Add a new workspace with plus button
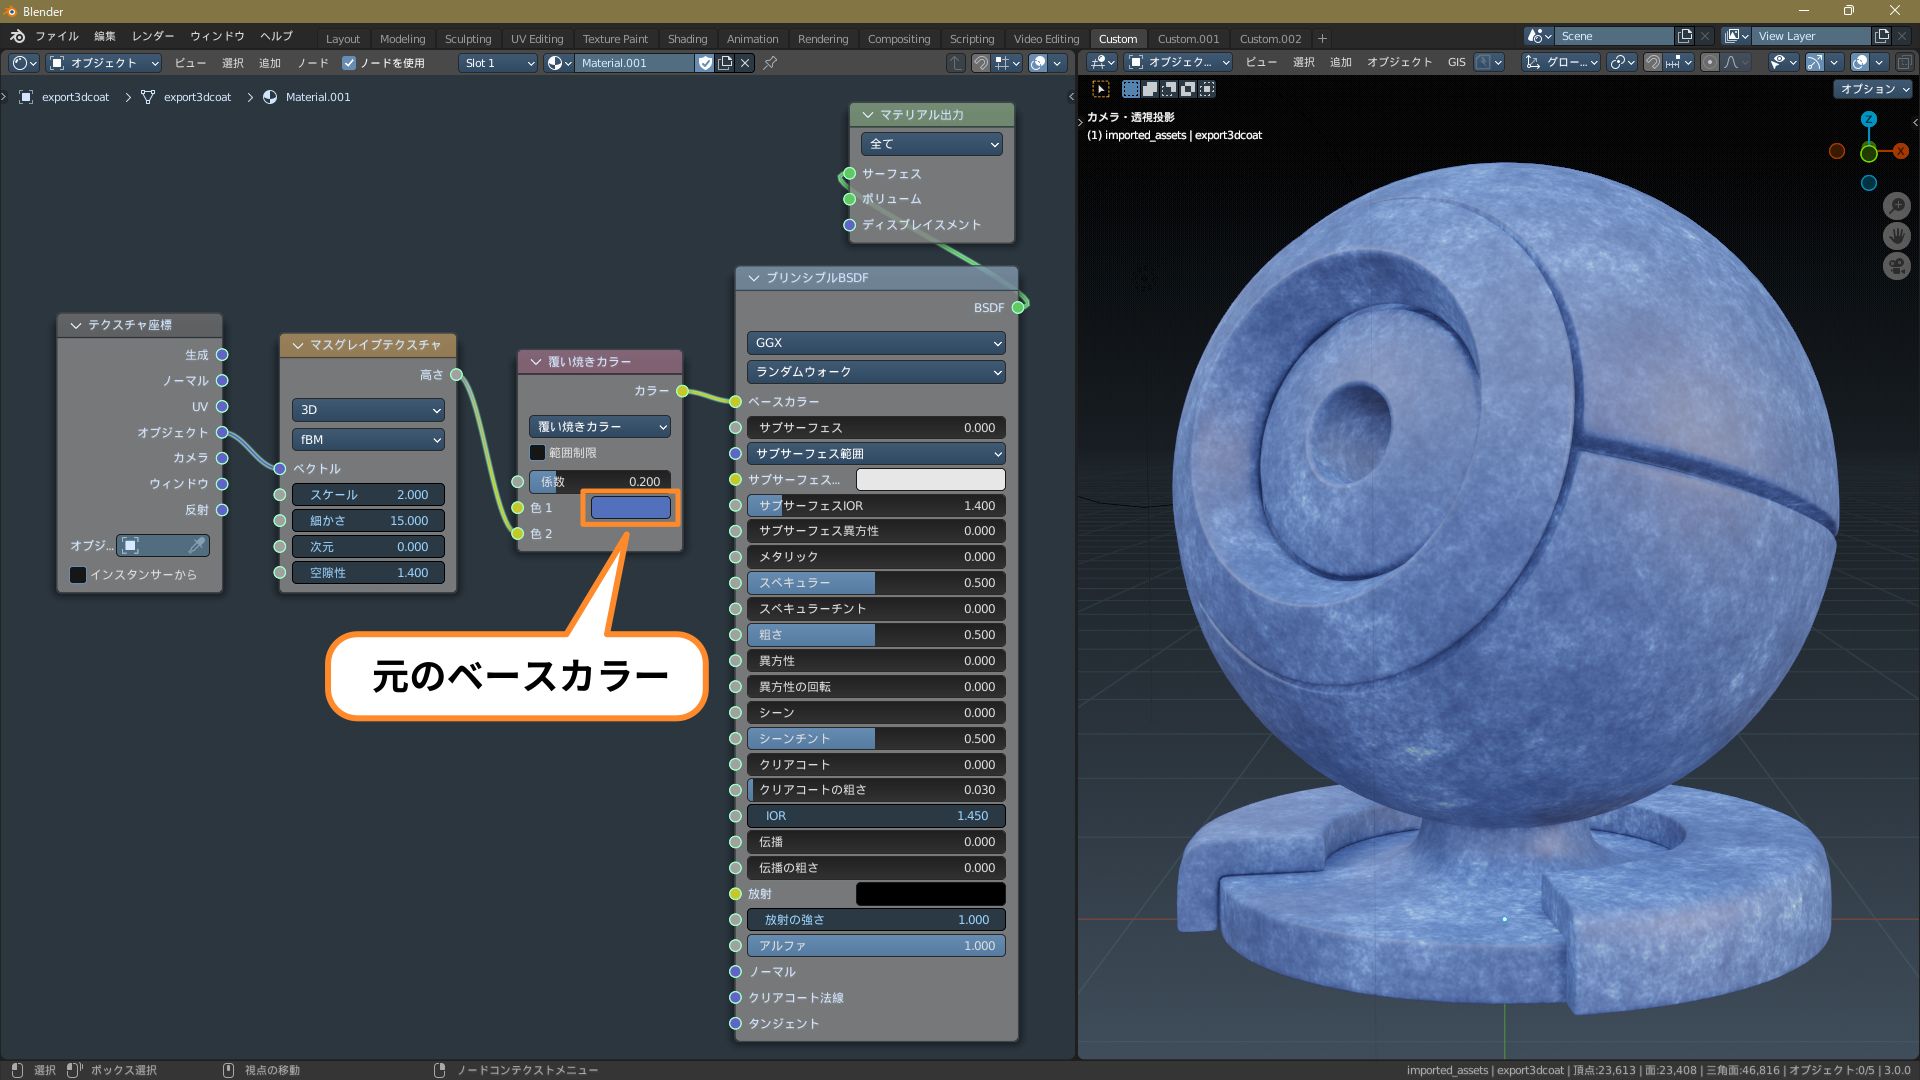This screenshot has width=1920, height=1080. point(1322,39)
